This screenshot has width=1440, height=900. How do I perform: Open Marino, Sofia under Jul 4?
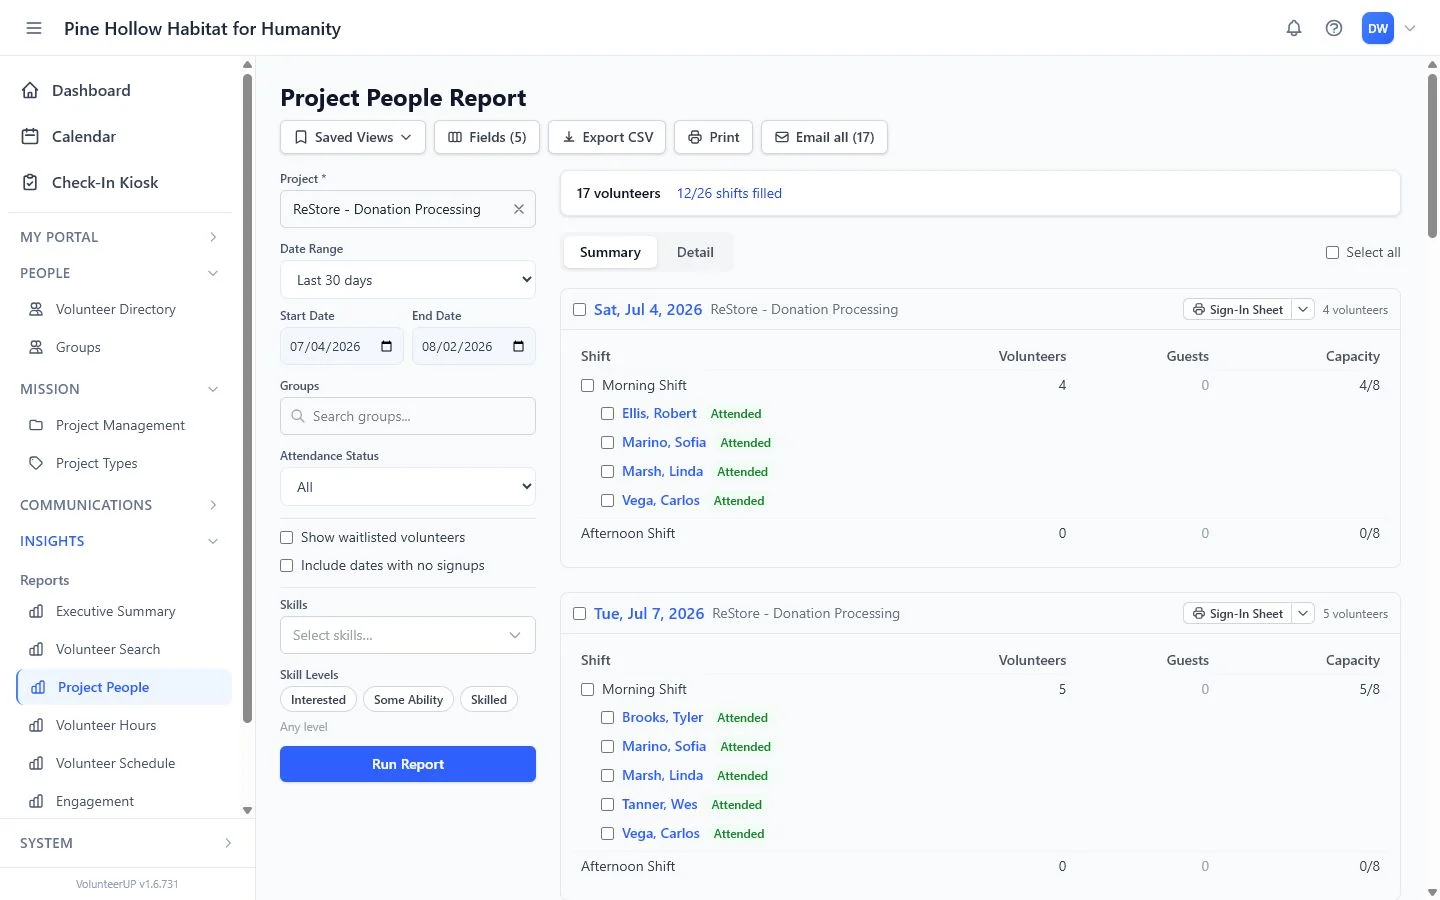click(664, 442)
